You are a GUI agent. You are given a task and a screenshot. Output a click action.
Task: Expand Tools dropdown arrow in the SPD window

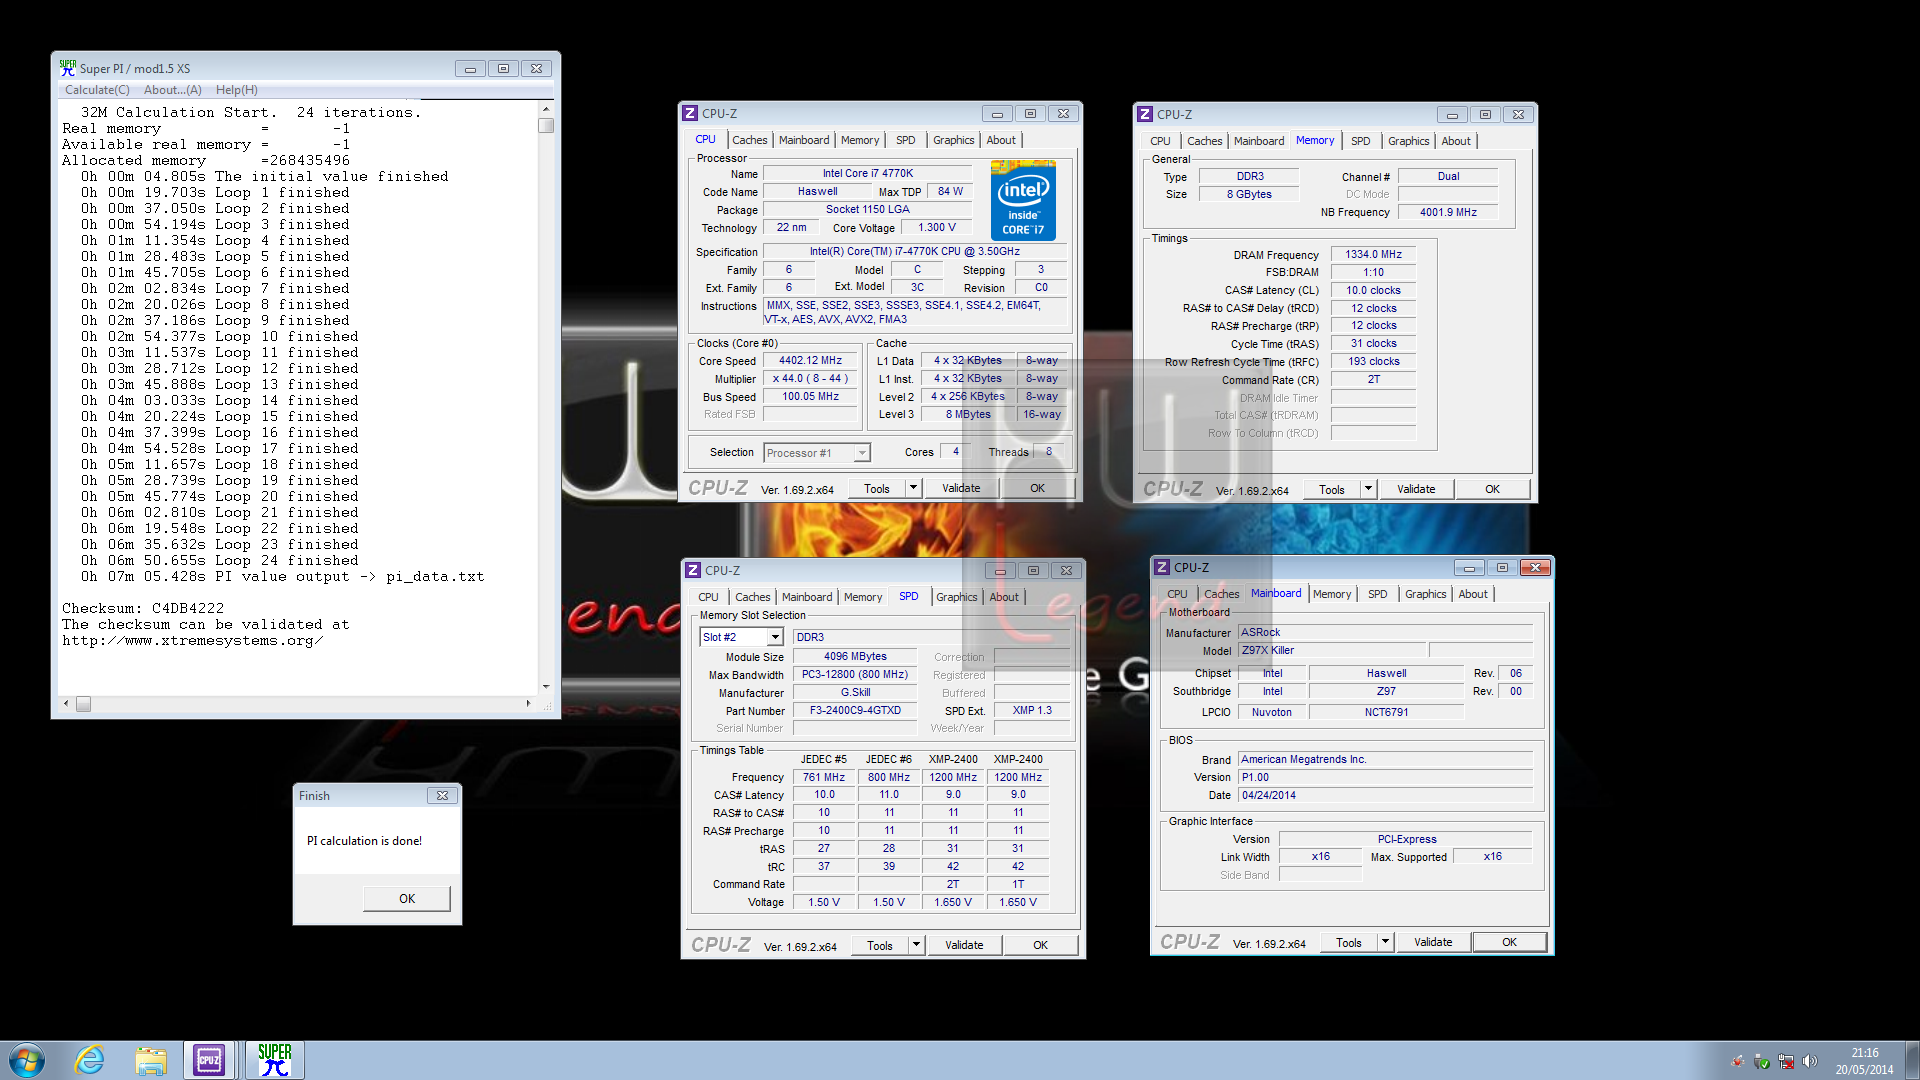[916, 945]
